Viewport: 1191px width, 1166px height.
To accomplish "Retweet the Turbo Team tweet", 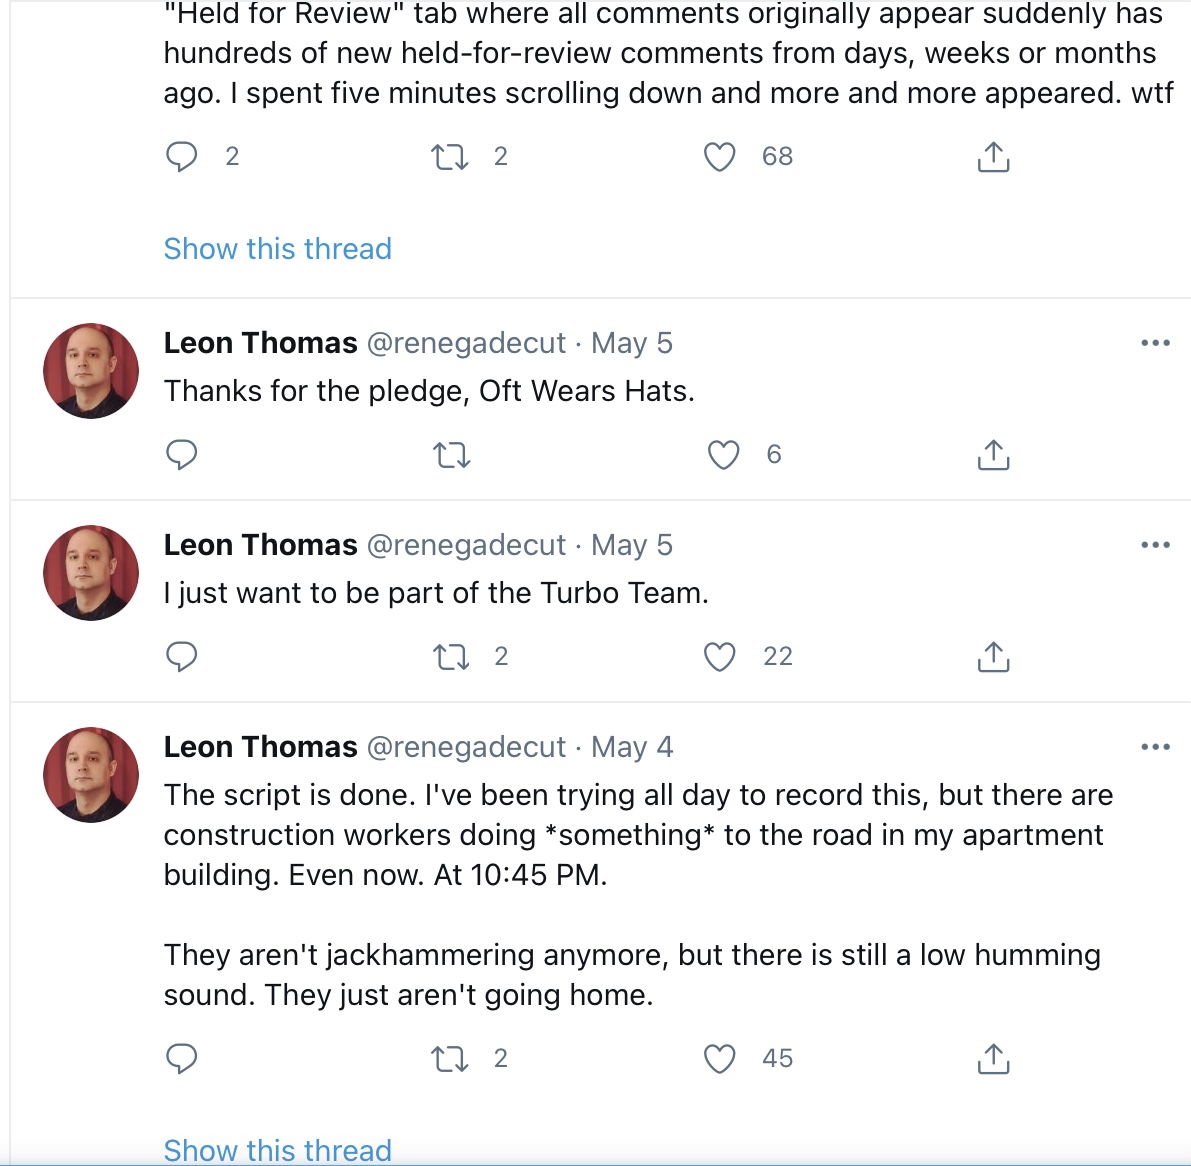I will click(x=451, y=657).
